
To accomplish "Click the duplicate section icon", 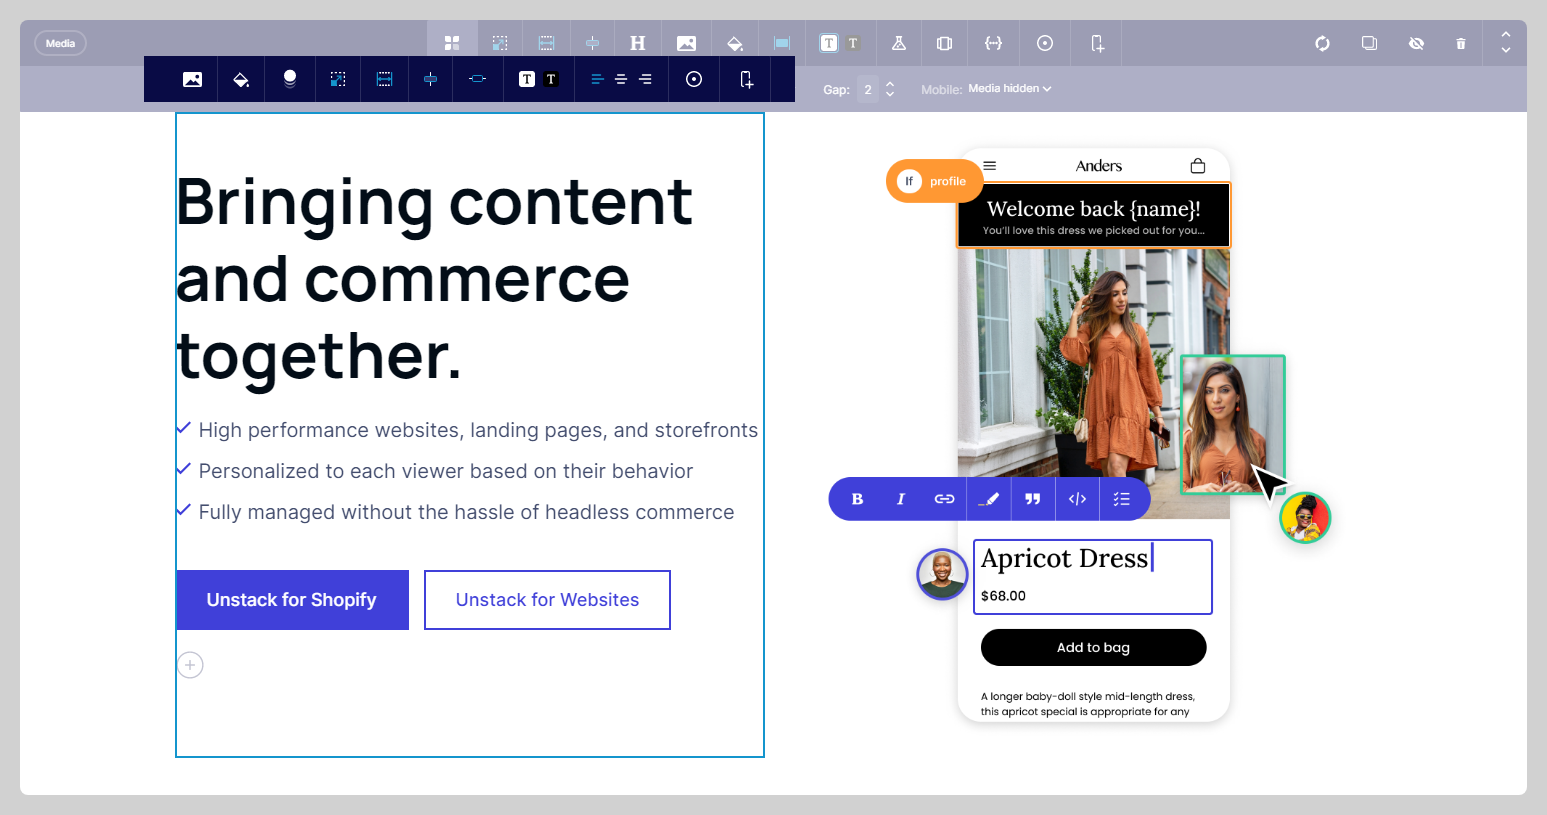I will point(1369,43).
